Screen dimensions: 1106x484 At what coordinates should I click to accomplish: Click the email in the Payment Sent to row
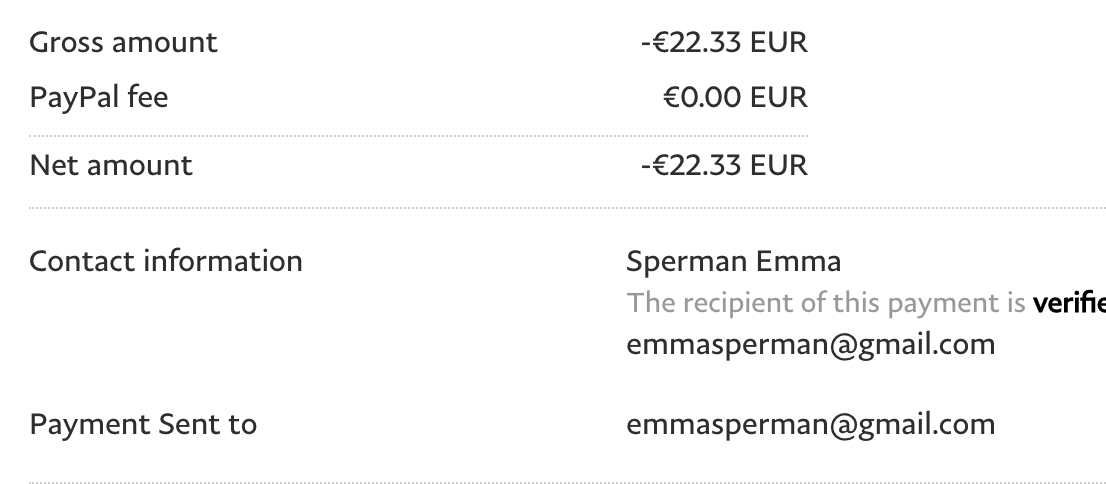coord(810,424)
